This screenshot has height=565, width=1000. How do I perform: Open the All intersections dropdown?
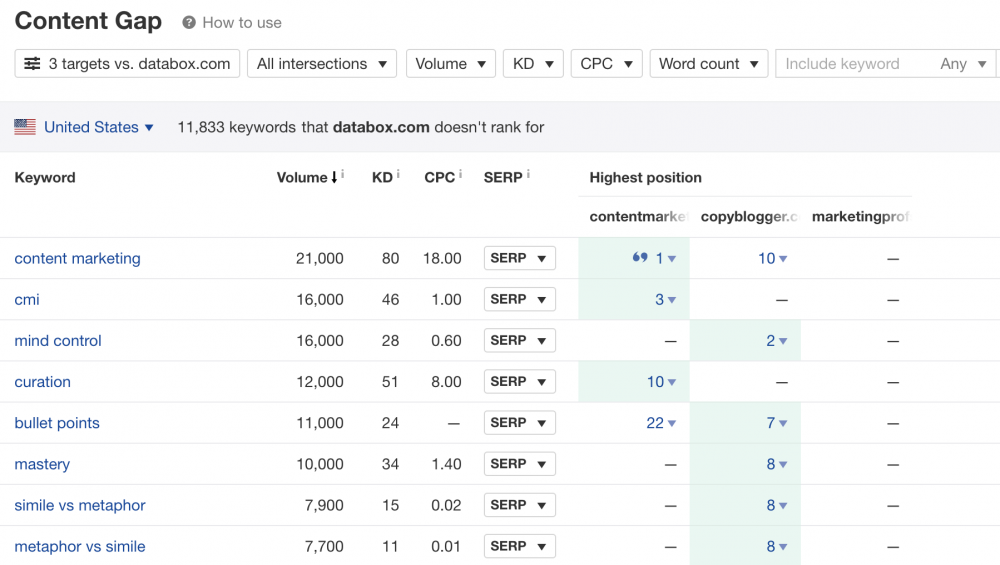pyautogui.click(x=321, y=64)
